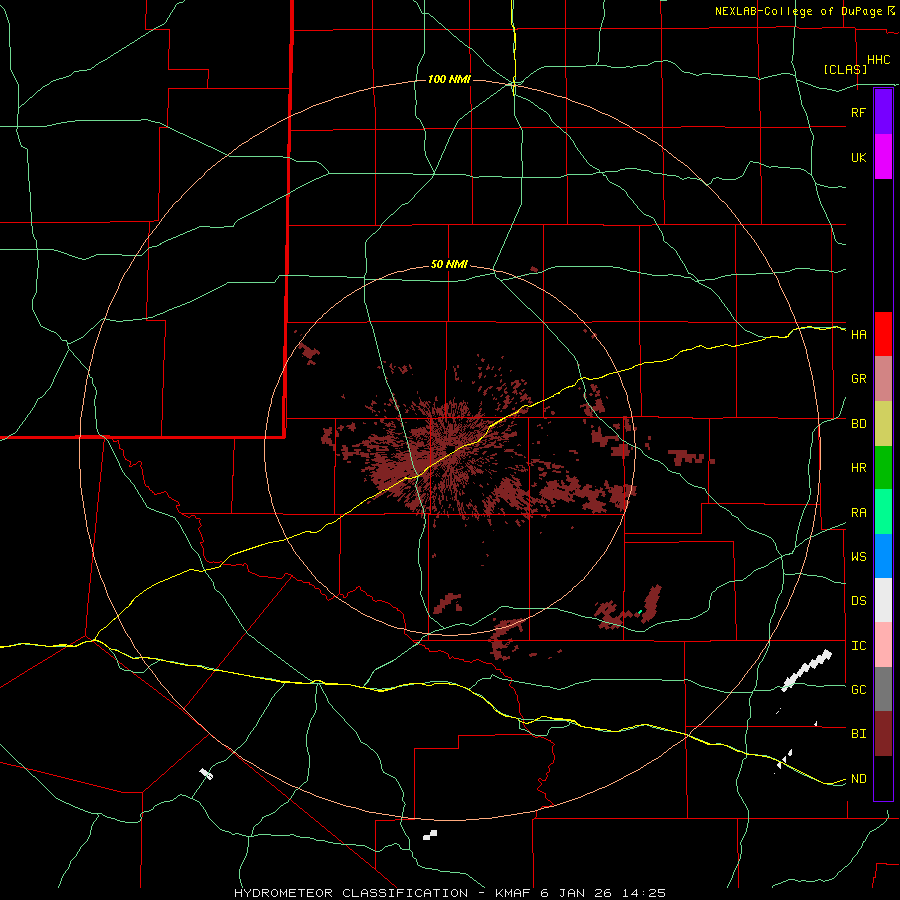Click the DS white legend swatch
Viewport: 900px width, 900px height.
pos(883,600)
